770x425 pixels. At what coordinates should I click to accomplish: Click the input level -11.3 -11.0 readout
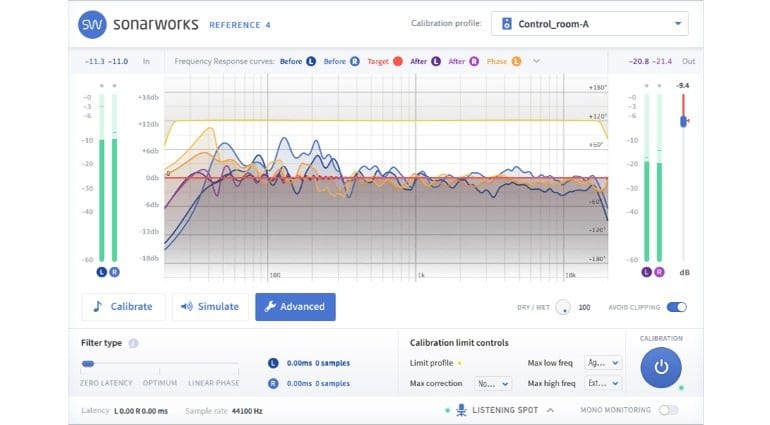tap(106, 61)
